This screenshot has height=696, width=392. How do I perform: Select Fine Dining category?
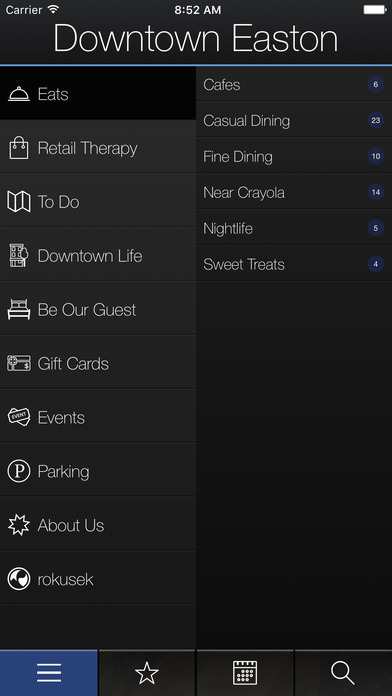[294, 156]
